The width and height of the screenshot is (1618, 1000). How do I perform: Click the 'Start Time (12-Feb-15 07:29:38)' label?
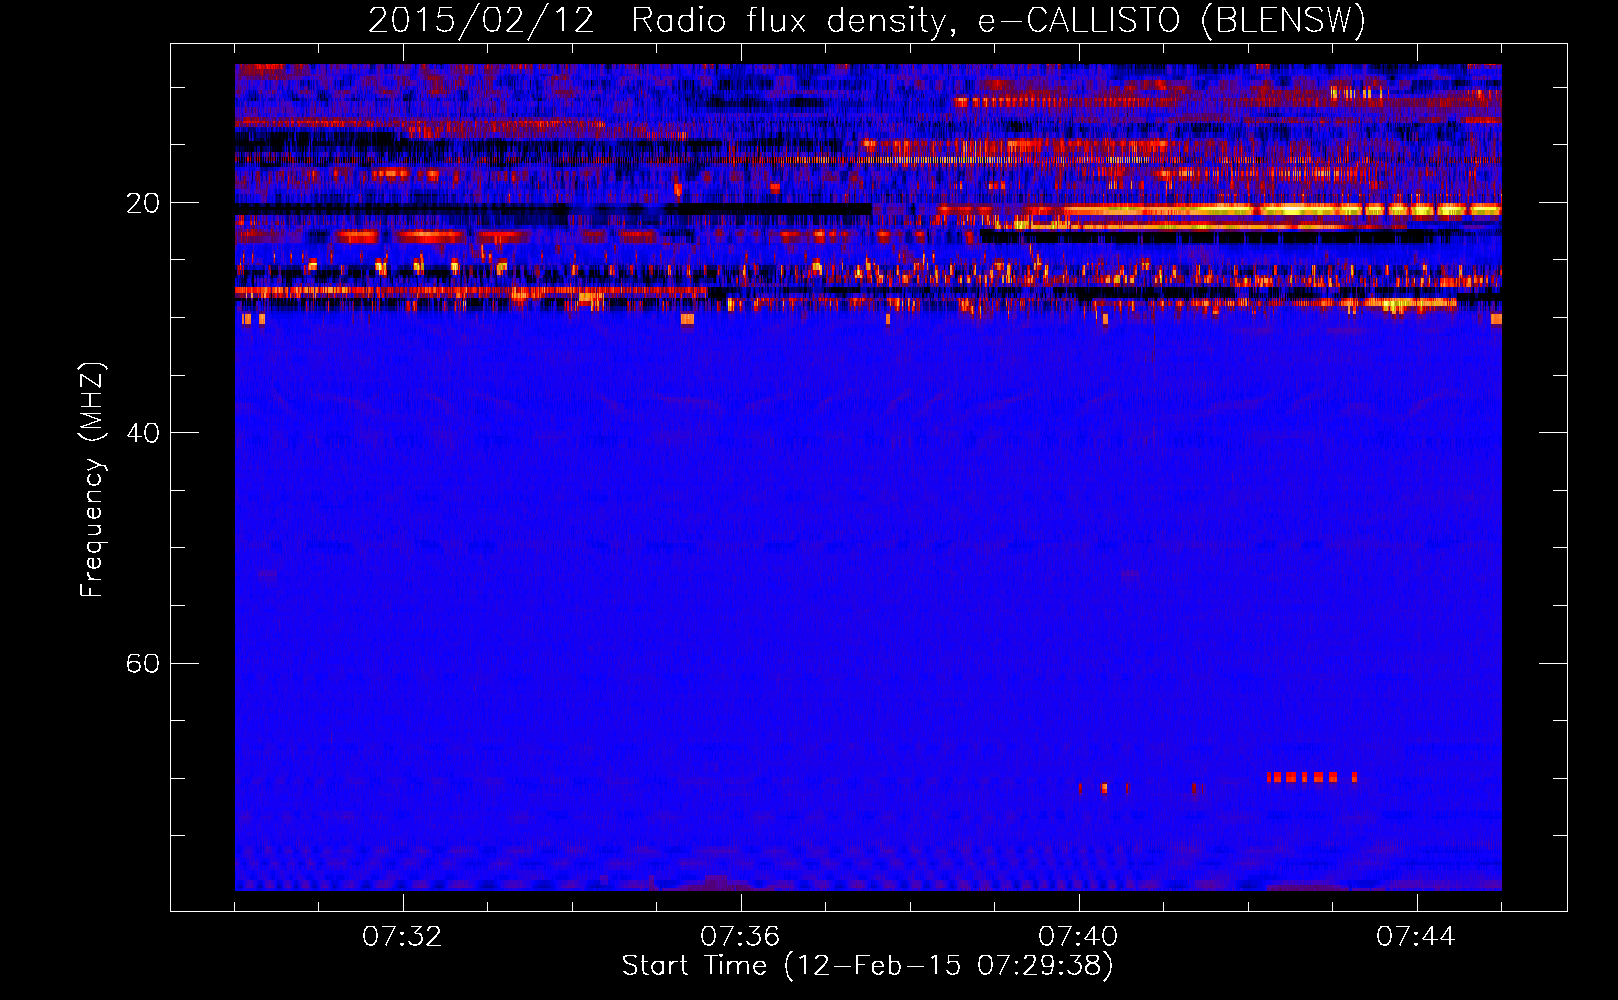[867, 966]
